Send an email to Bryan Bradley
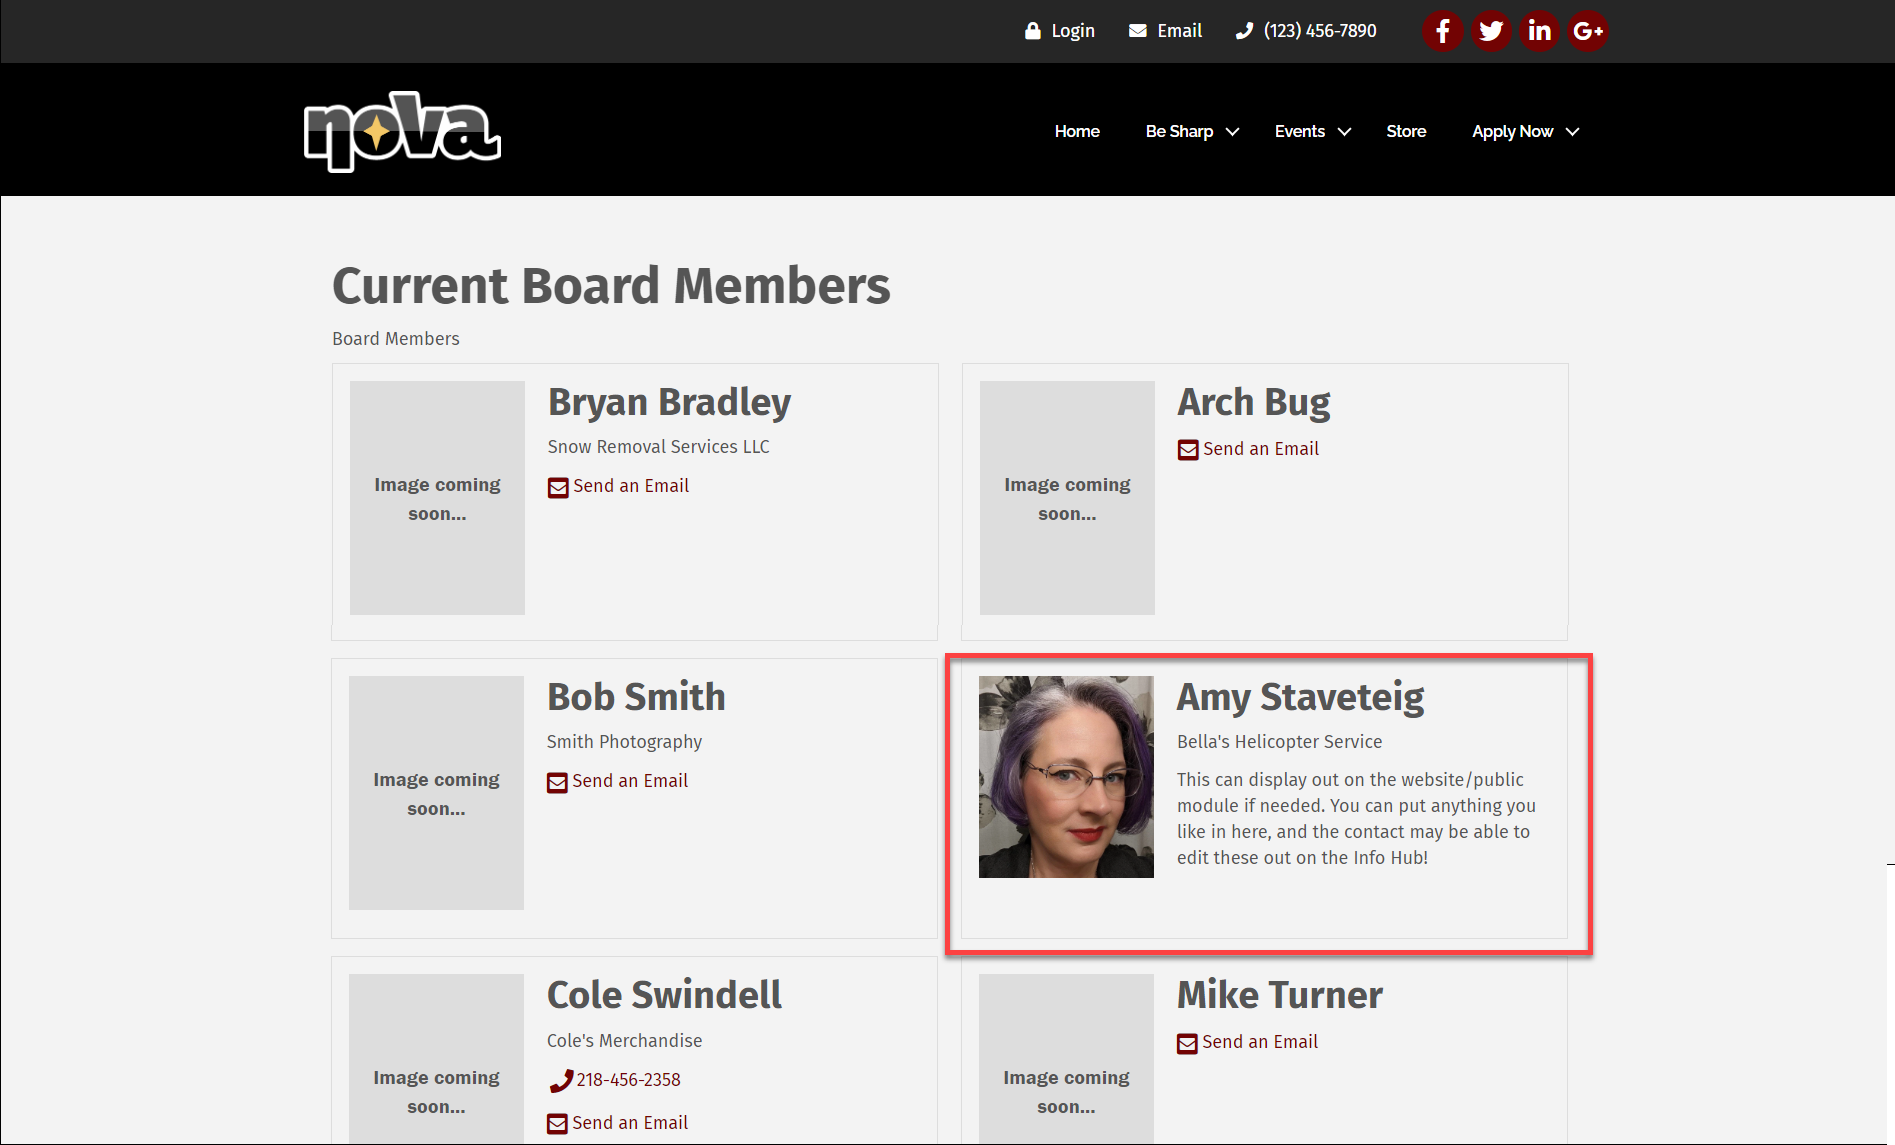This screenshot has height=1145, width=1895. [630, 486]
